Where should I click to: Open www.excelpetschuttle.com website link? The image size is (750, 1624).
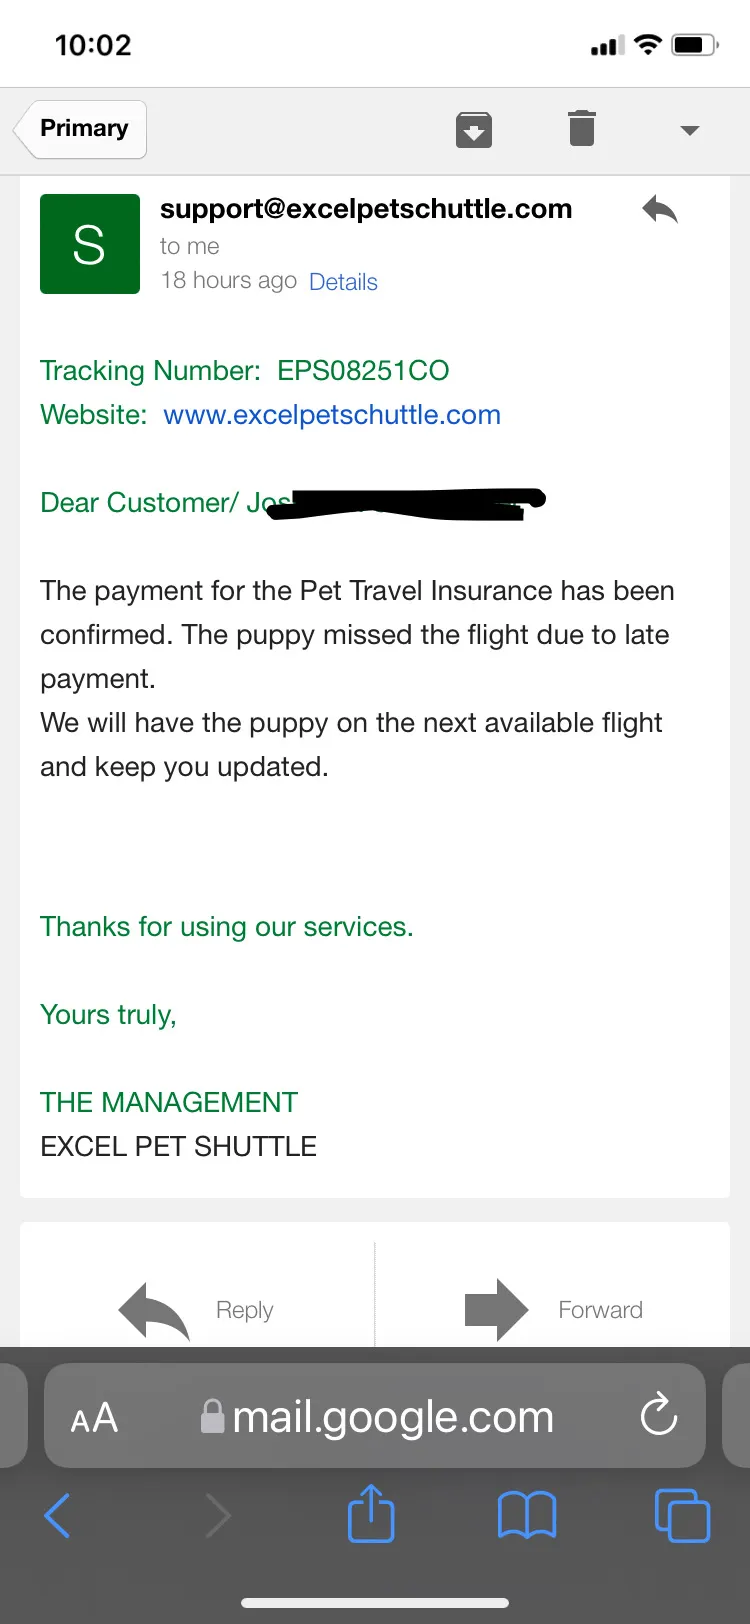coord(332,415)
